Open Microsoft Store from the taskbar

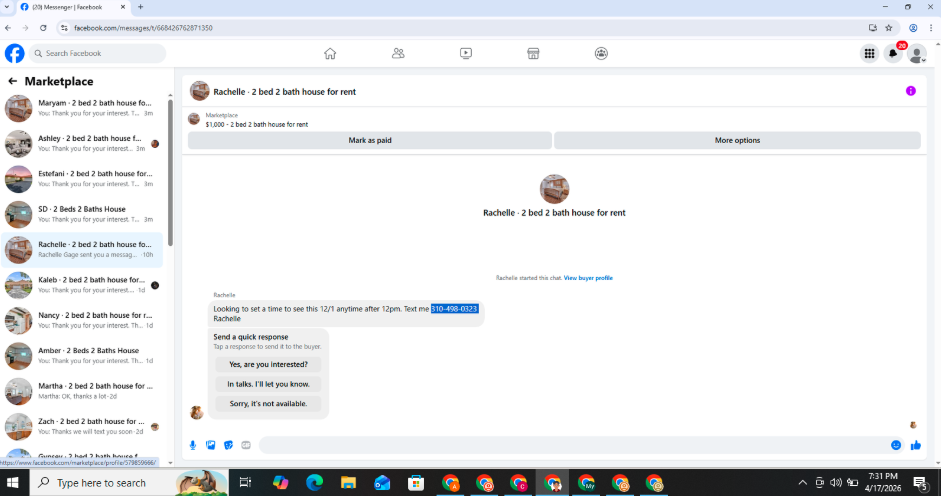[416, 483]
